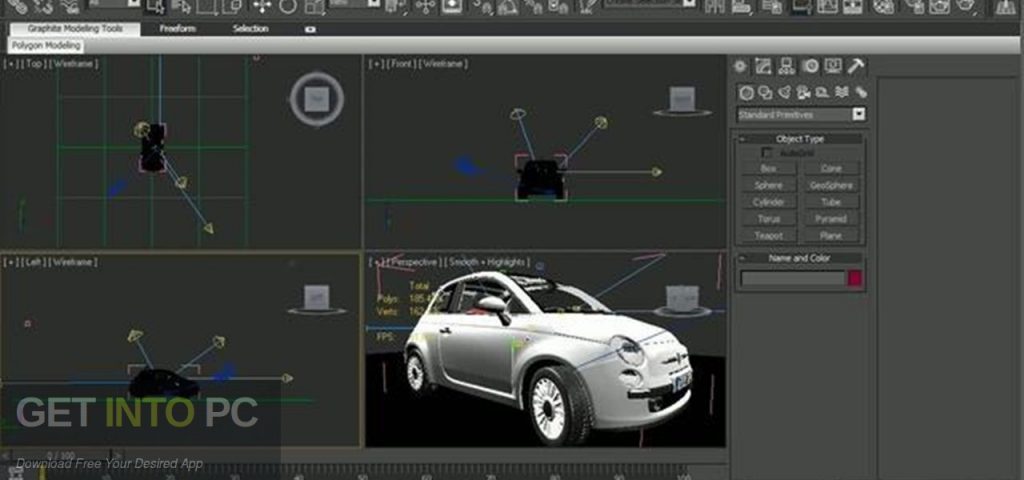The width and height of the screenshot is (1024, 480).
Task: Enable the AutoGrid checkbox
Action: pos(767,153)
